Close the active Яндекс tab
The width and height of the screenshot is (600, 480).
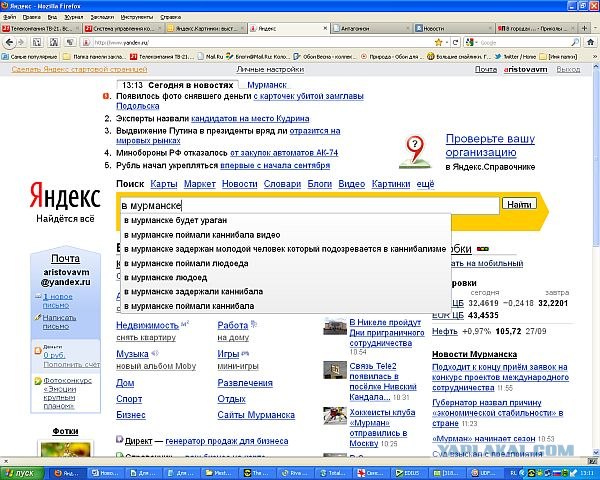pos(325,28)
